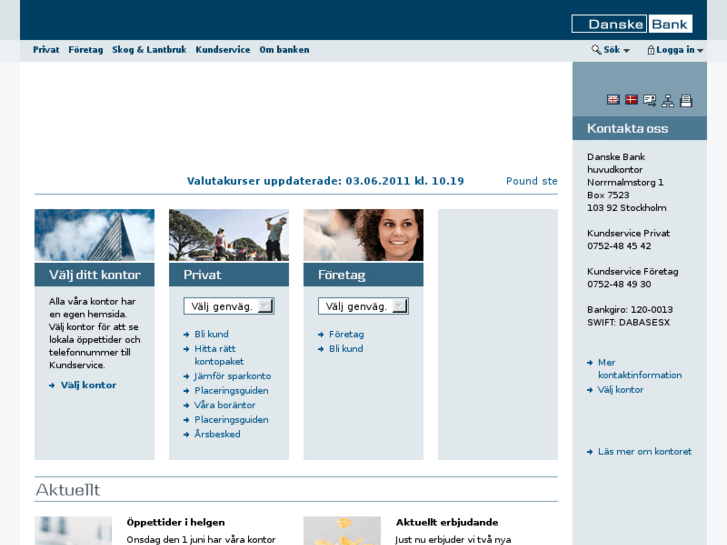The image size is (727, 545).
Task: Open the Företag menu item
Action: click(86, 50)
